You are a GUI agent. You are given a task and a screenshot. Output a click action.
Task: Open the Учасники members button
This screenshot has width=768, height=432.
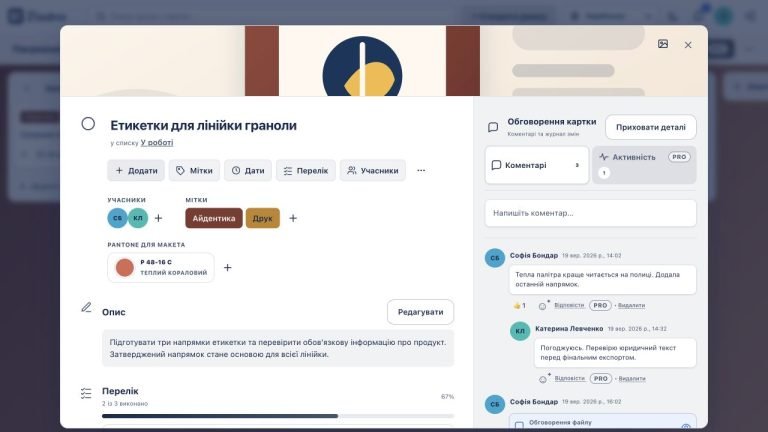tap(373, 170)
